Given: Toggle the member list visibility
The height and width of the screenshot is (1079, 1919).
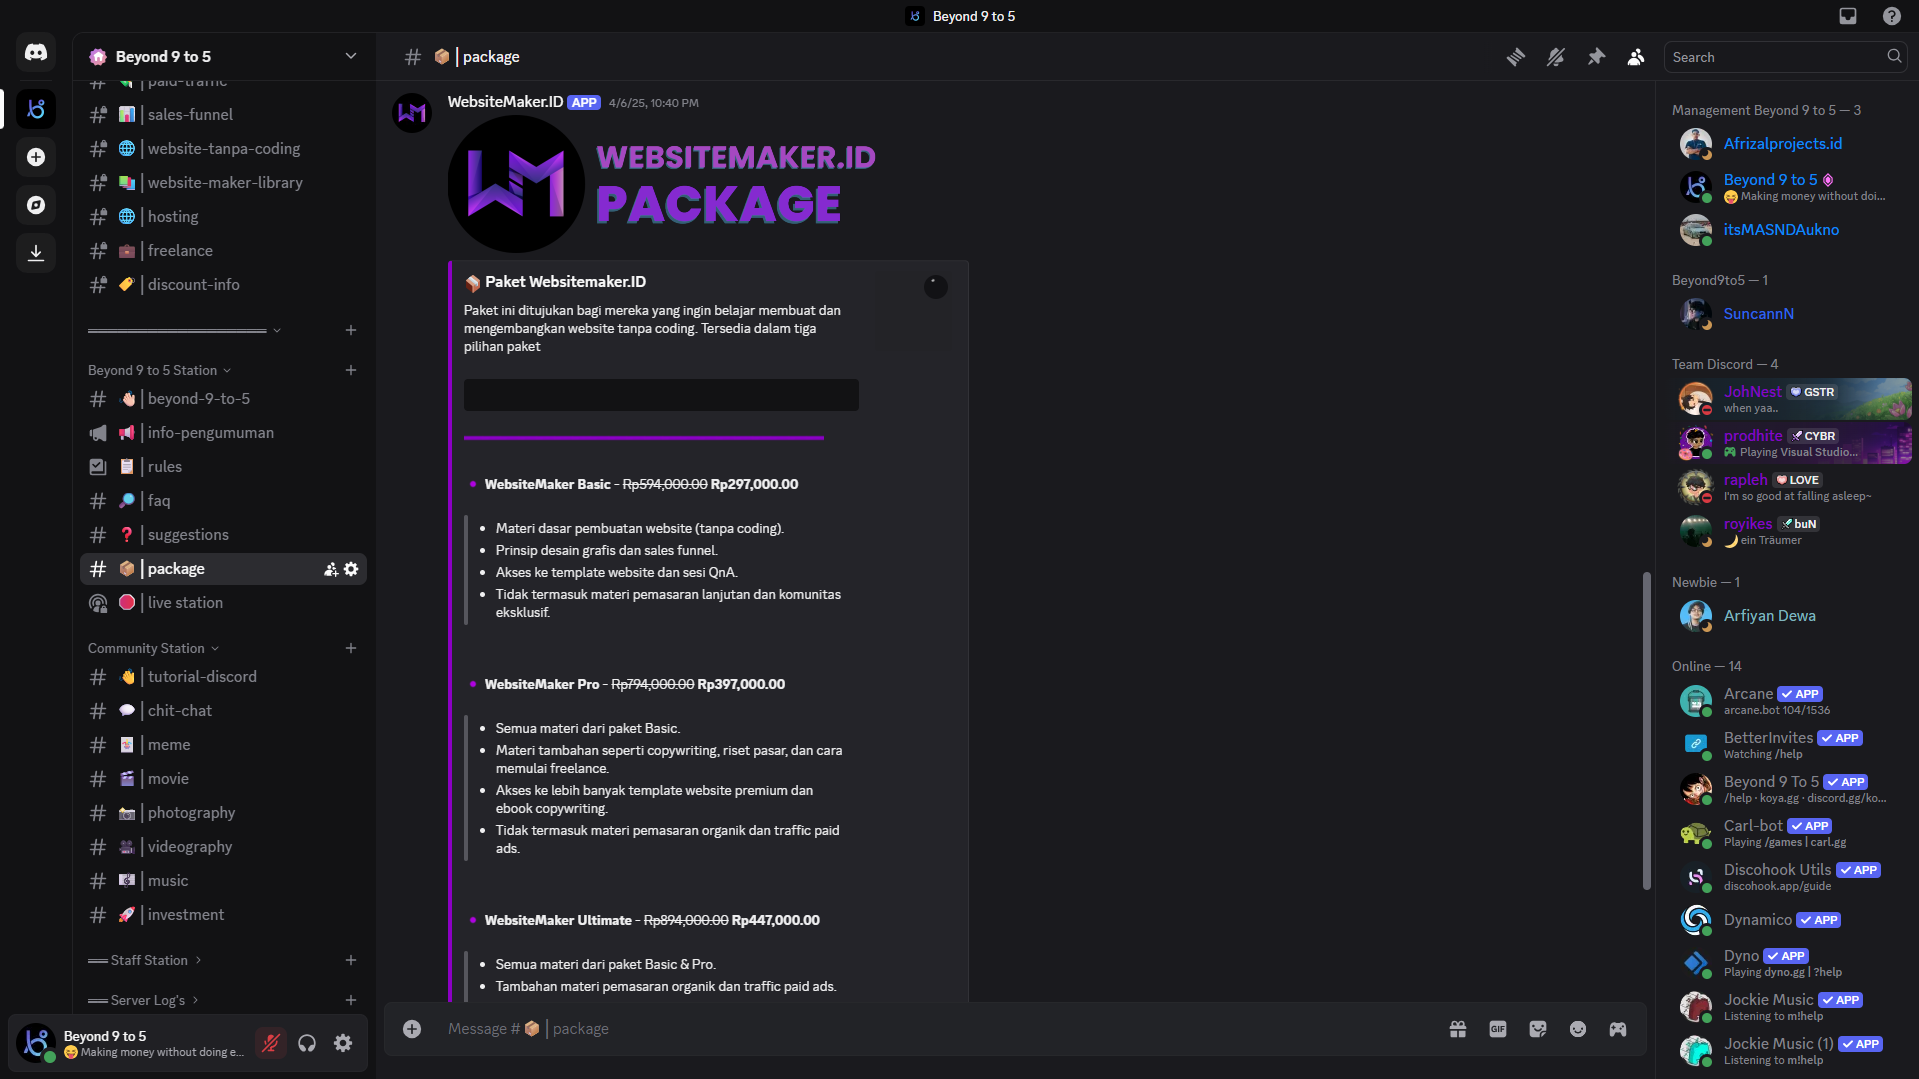Looking at the screenshot, I should tap(1636, 57).
